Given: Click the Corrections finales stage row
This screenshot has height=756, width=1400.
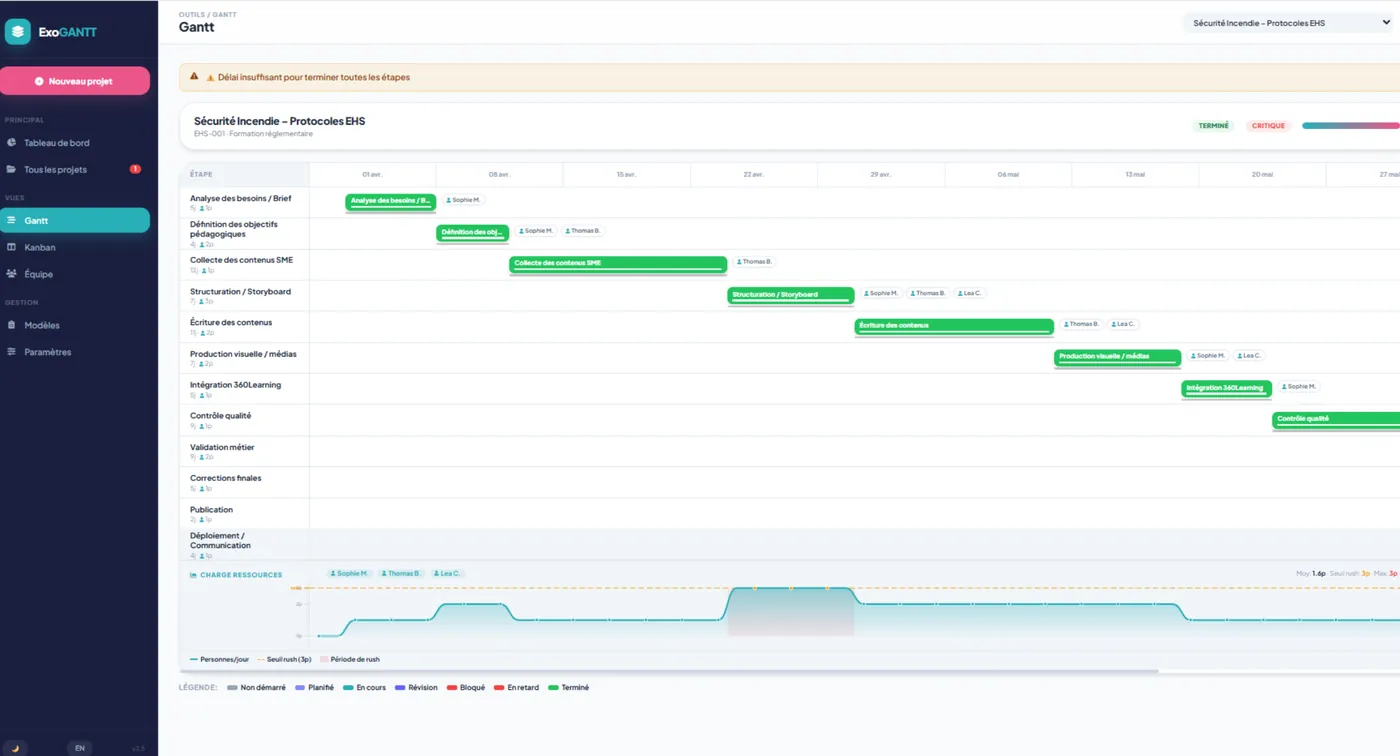Looking at the screenshot, I should point(790,483).
